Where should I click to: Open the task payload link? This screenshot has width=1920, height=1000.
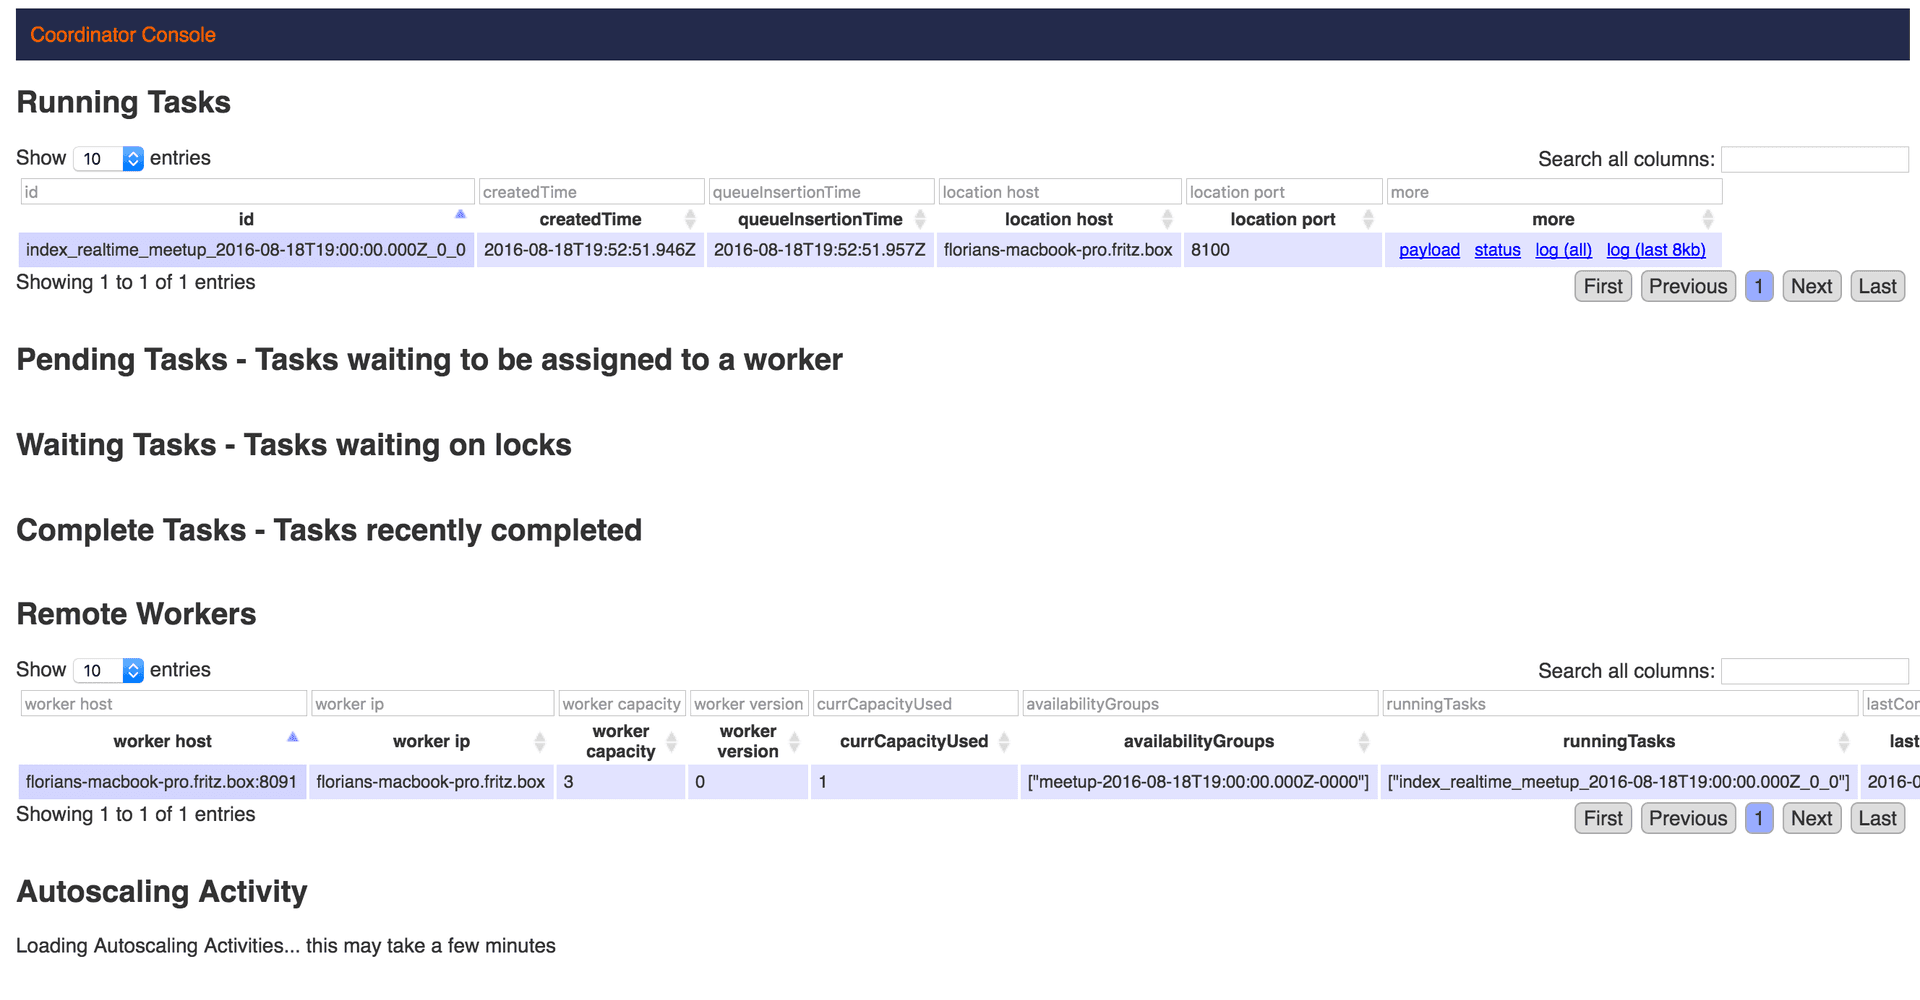click(x=1429, y=250)
